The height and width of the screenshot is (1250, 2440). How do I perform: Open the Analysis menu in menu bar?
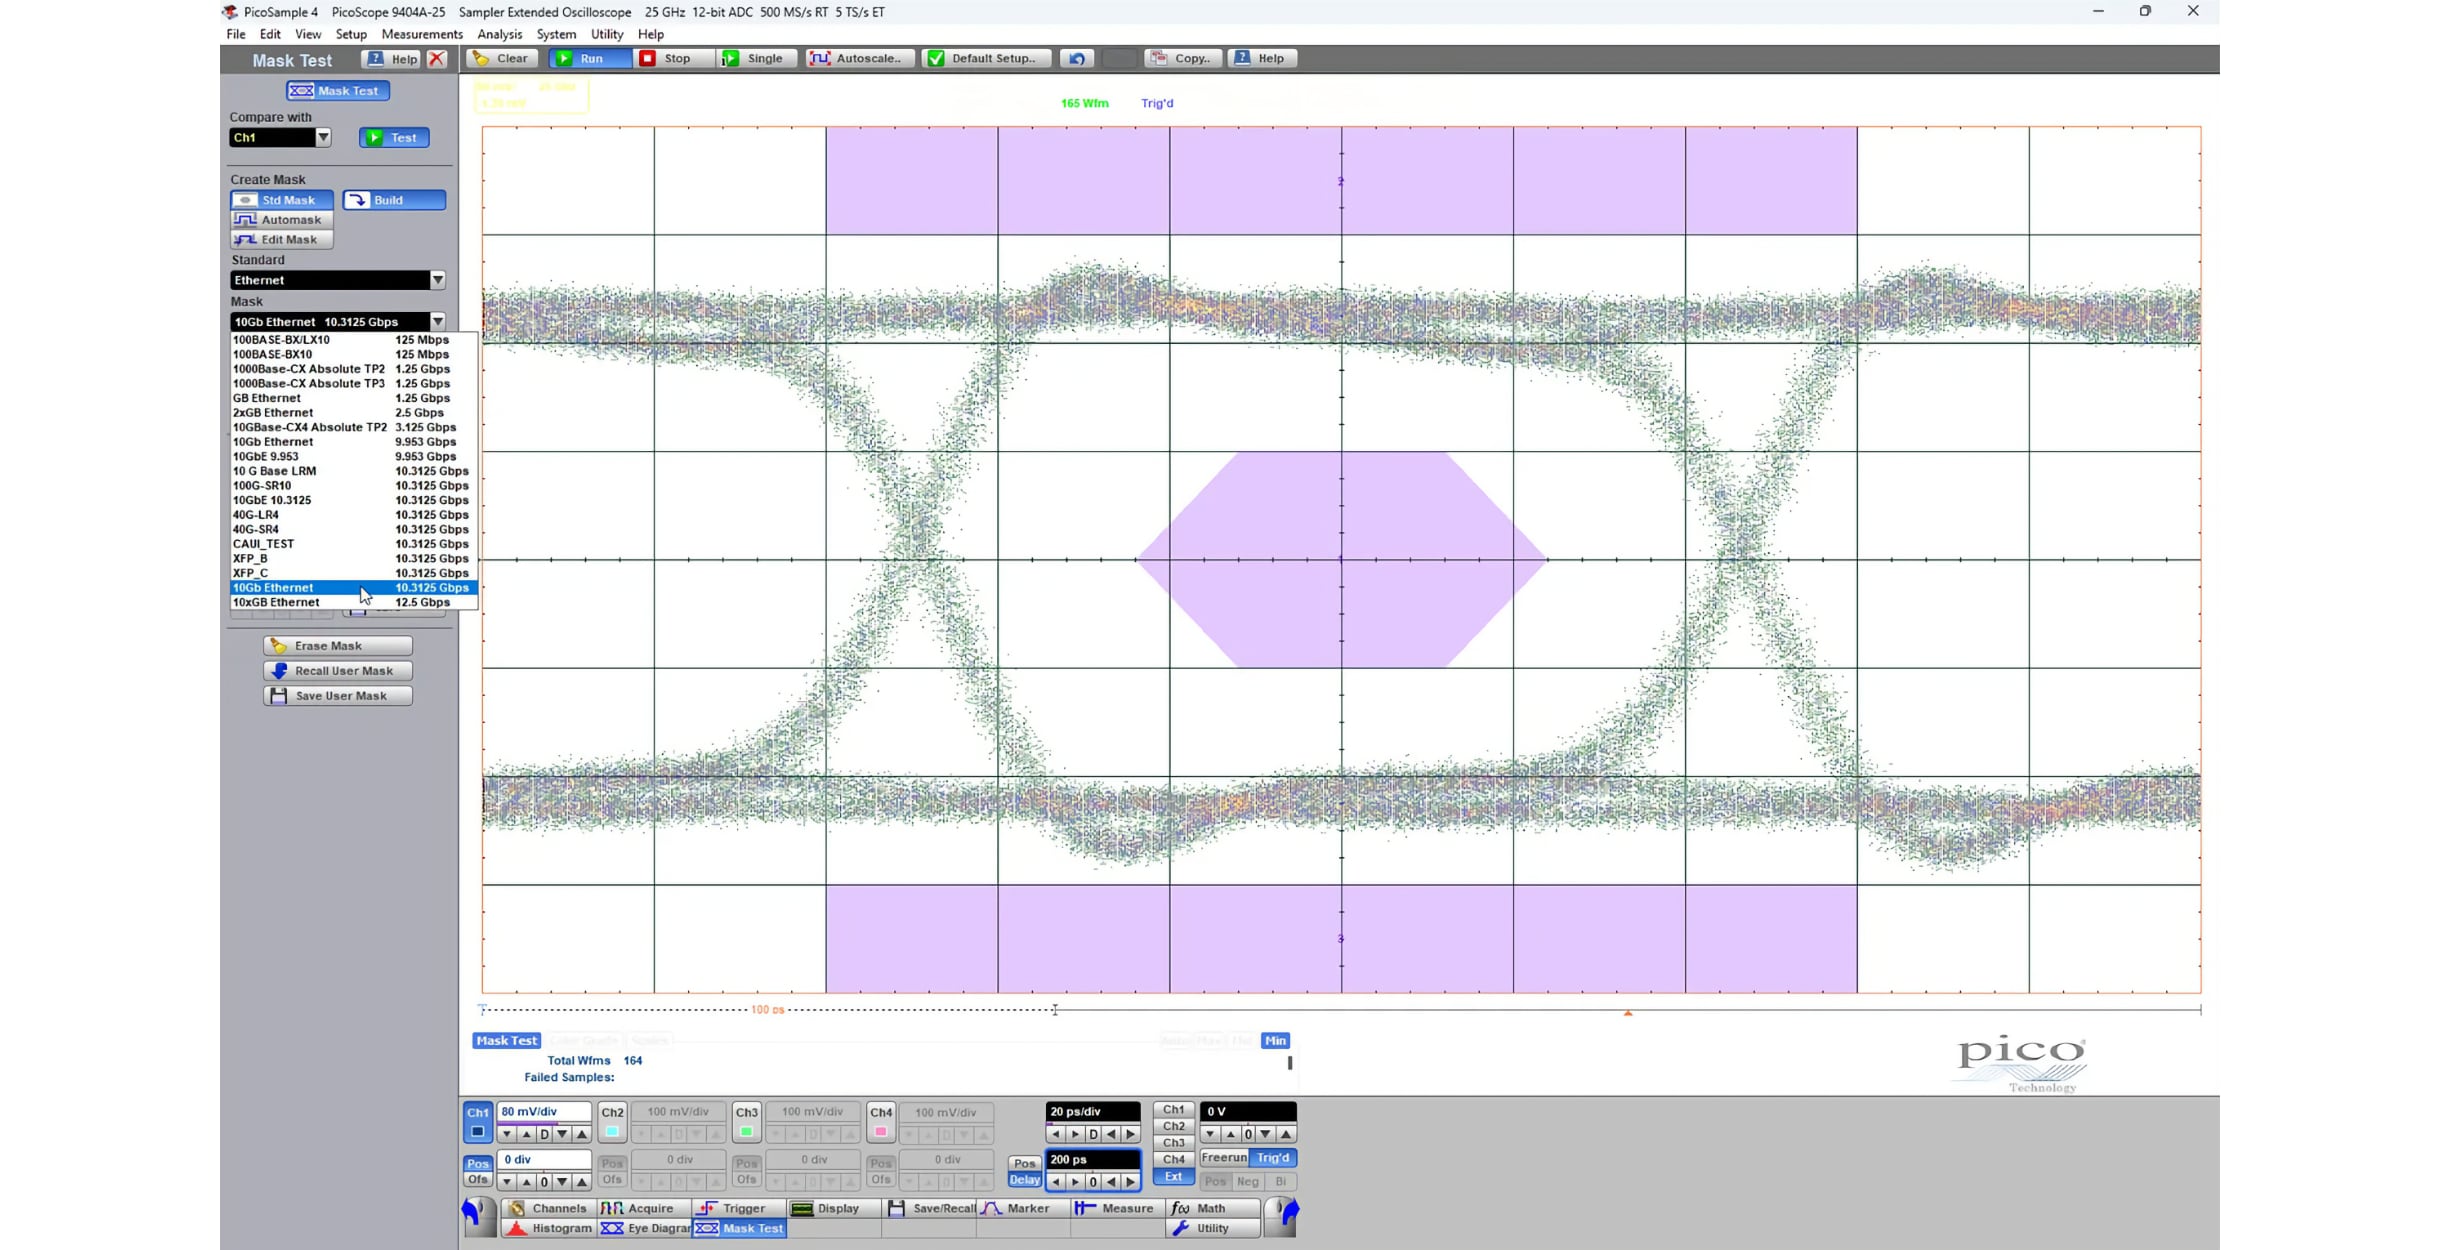coord(500,34)
